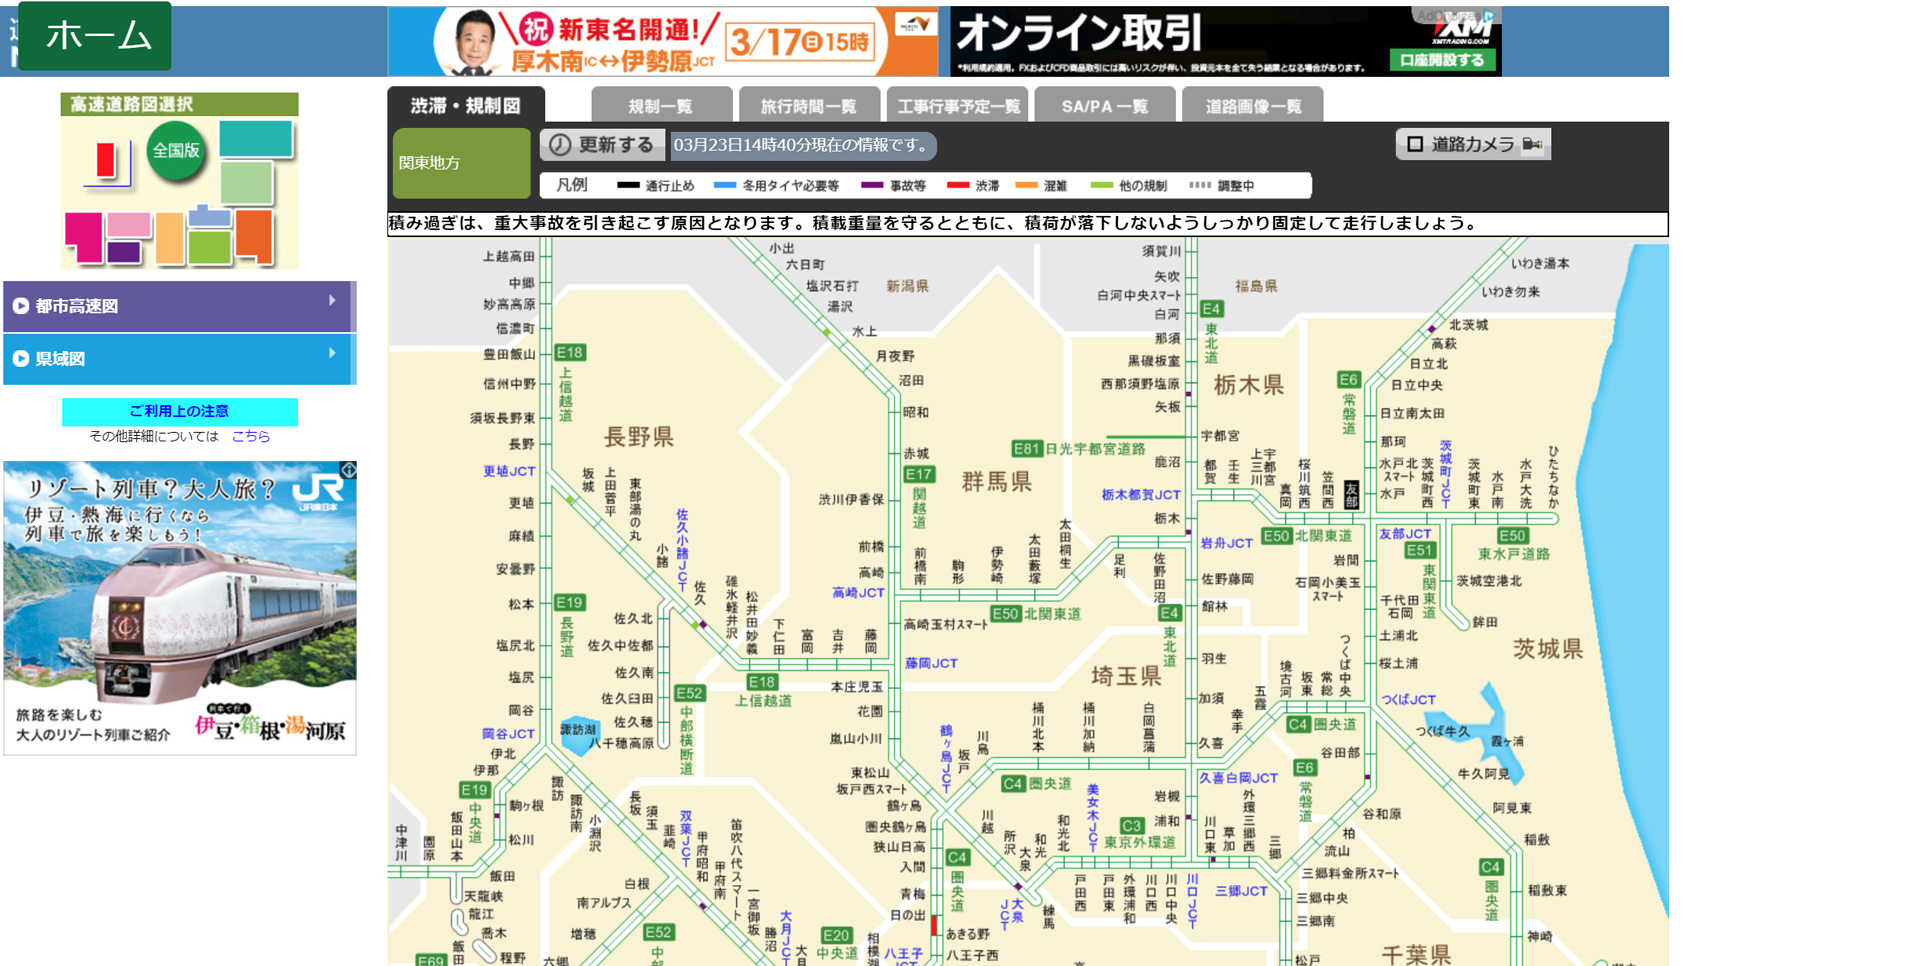Click 茨城県 prefecture label
This screenshot has height=966, width=1920.
[x=1548, y=650]
